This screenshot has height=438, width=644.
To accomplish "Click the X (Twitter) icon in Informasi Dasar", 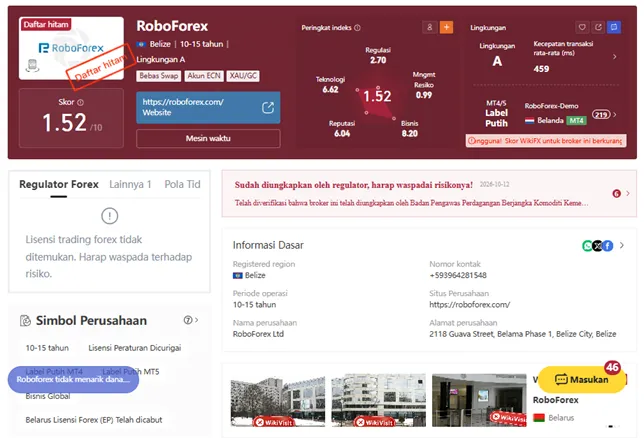I will coord(598,246).
